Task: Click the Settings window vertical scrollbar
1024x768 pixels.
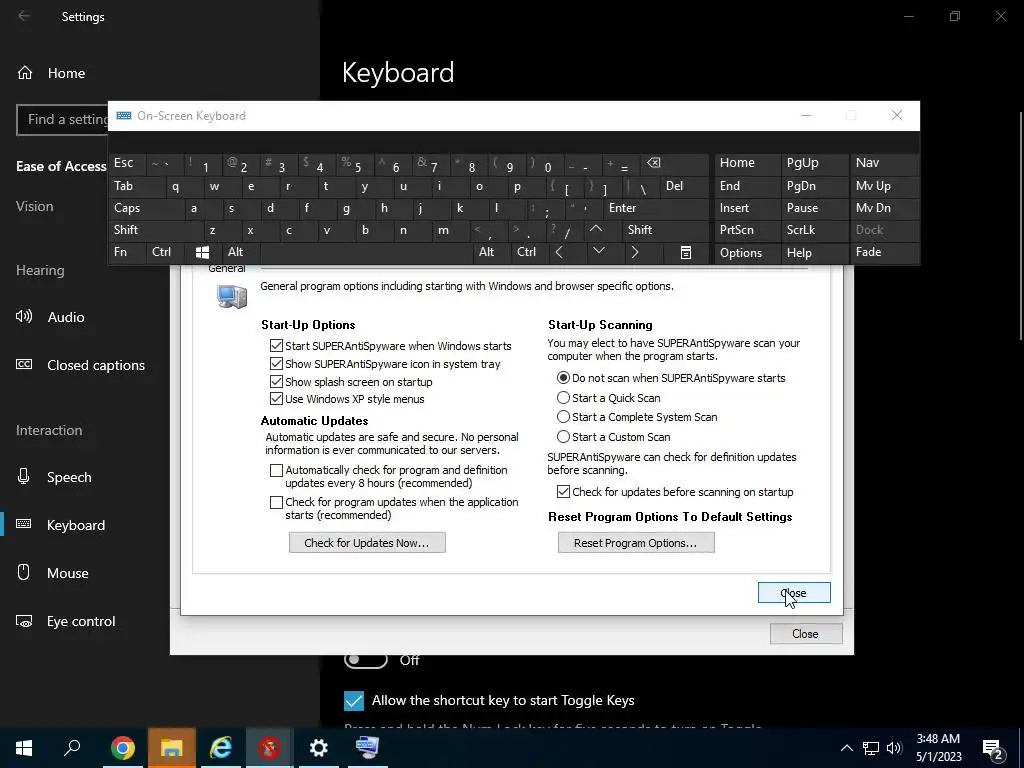Action: click(x=1020, y=225)
